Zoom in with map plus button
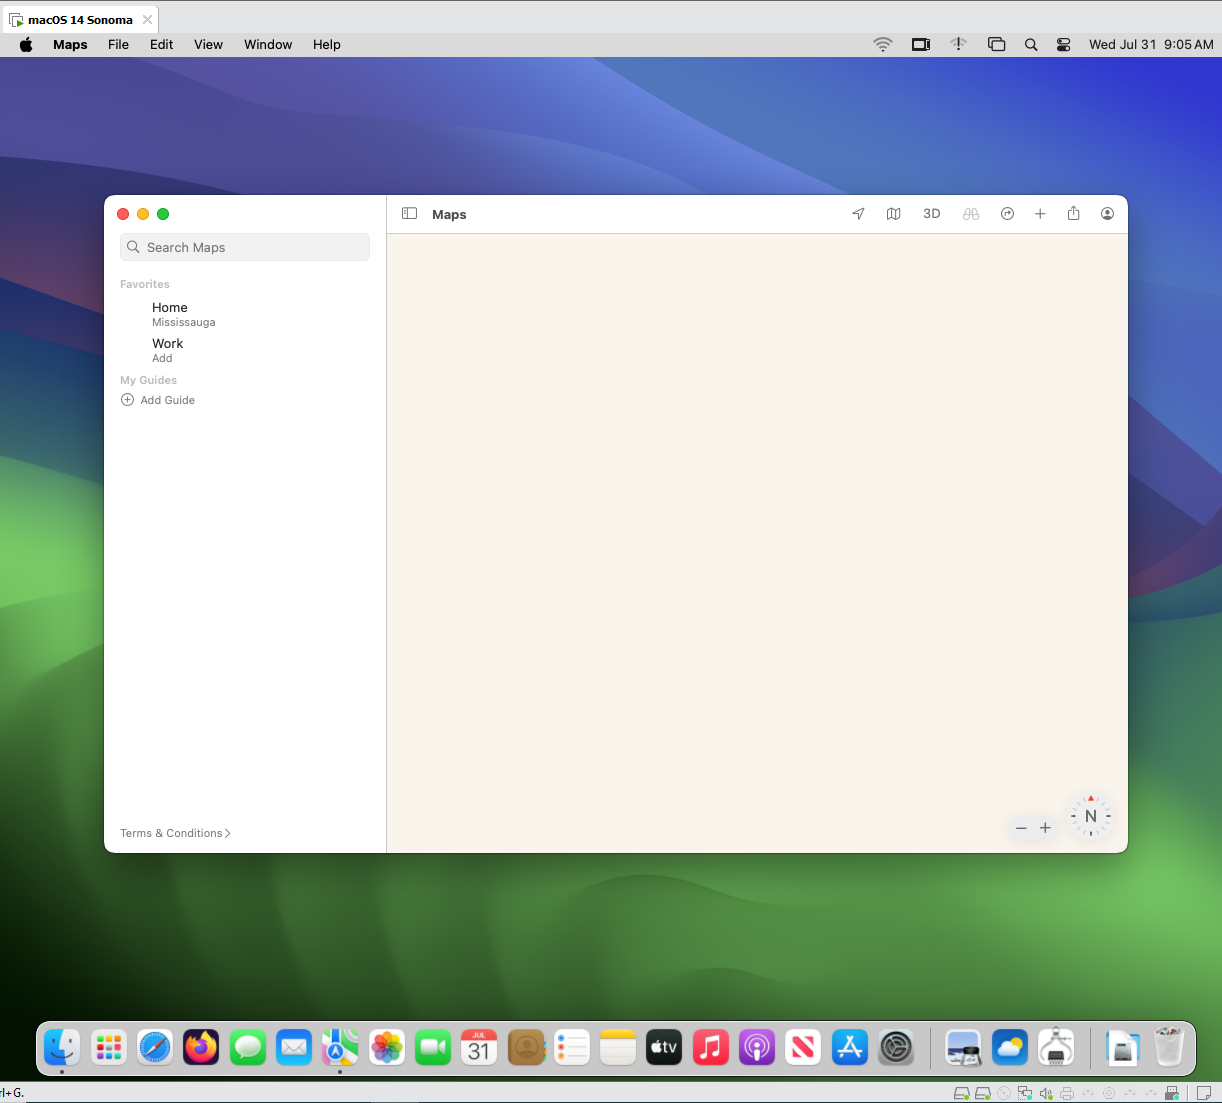 (x=1045, y=828)
